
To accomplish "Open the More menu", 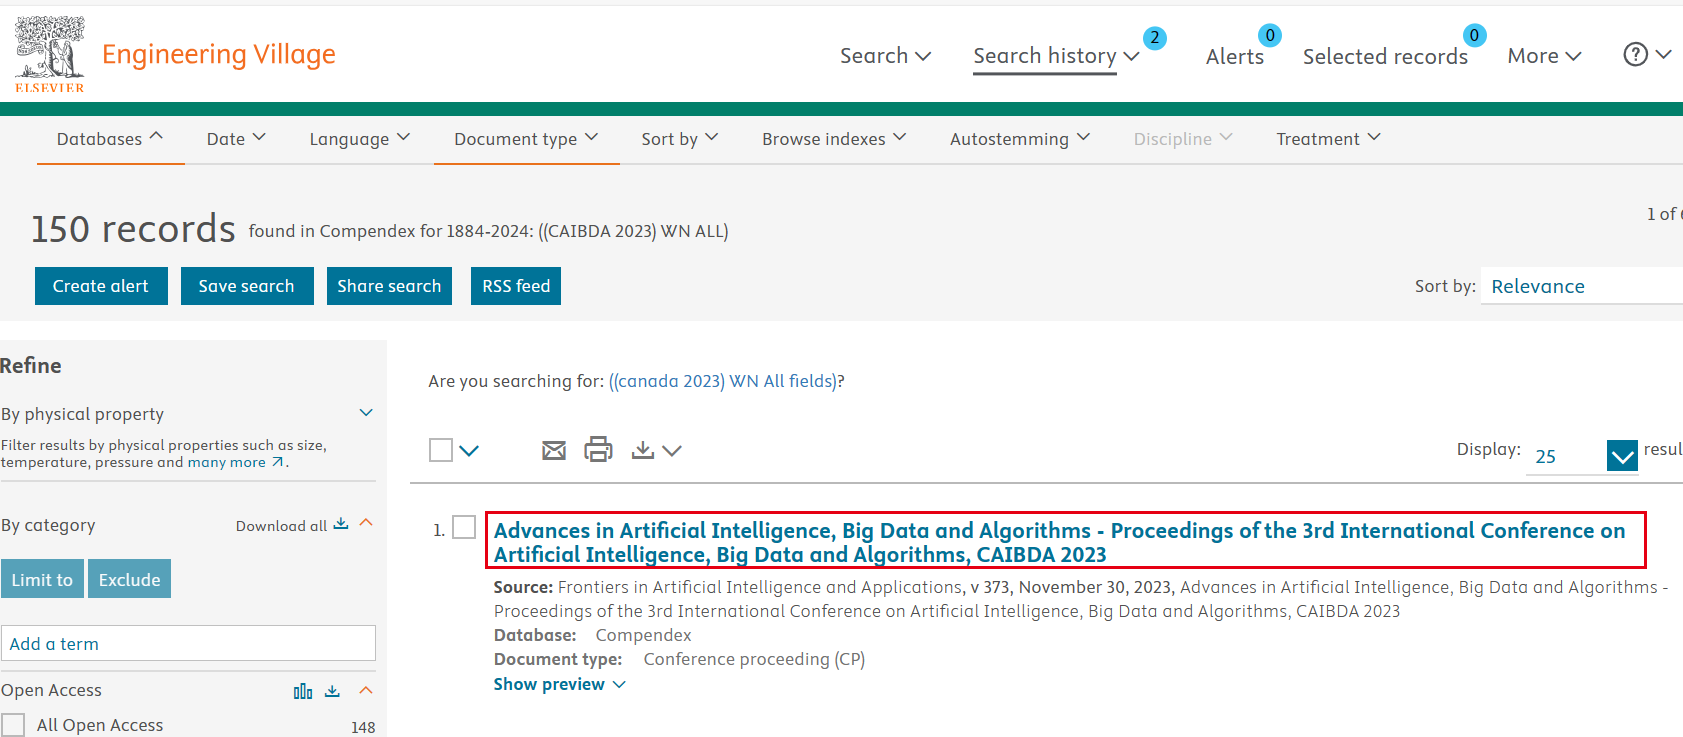I will point(1544,56).
